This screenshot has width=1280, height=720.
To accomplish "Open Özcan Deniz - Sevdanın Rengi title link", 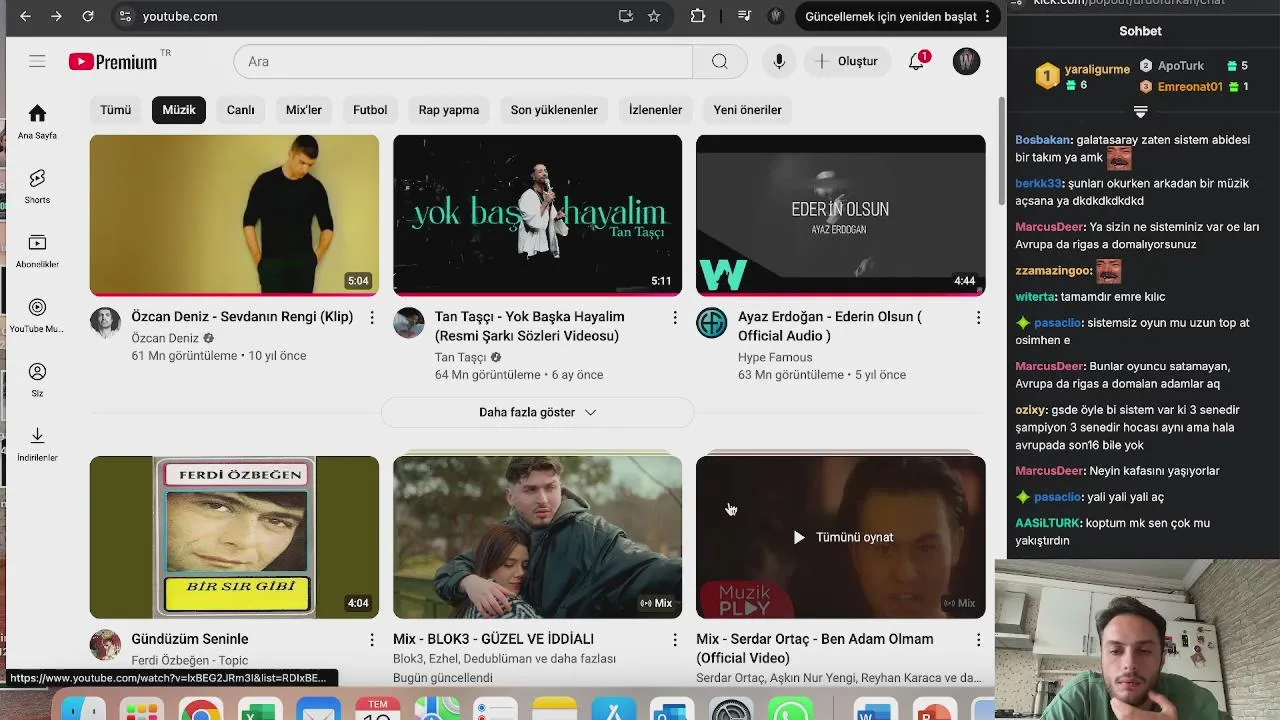I will tap(242, 317).
